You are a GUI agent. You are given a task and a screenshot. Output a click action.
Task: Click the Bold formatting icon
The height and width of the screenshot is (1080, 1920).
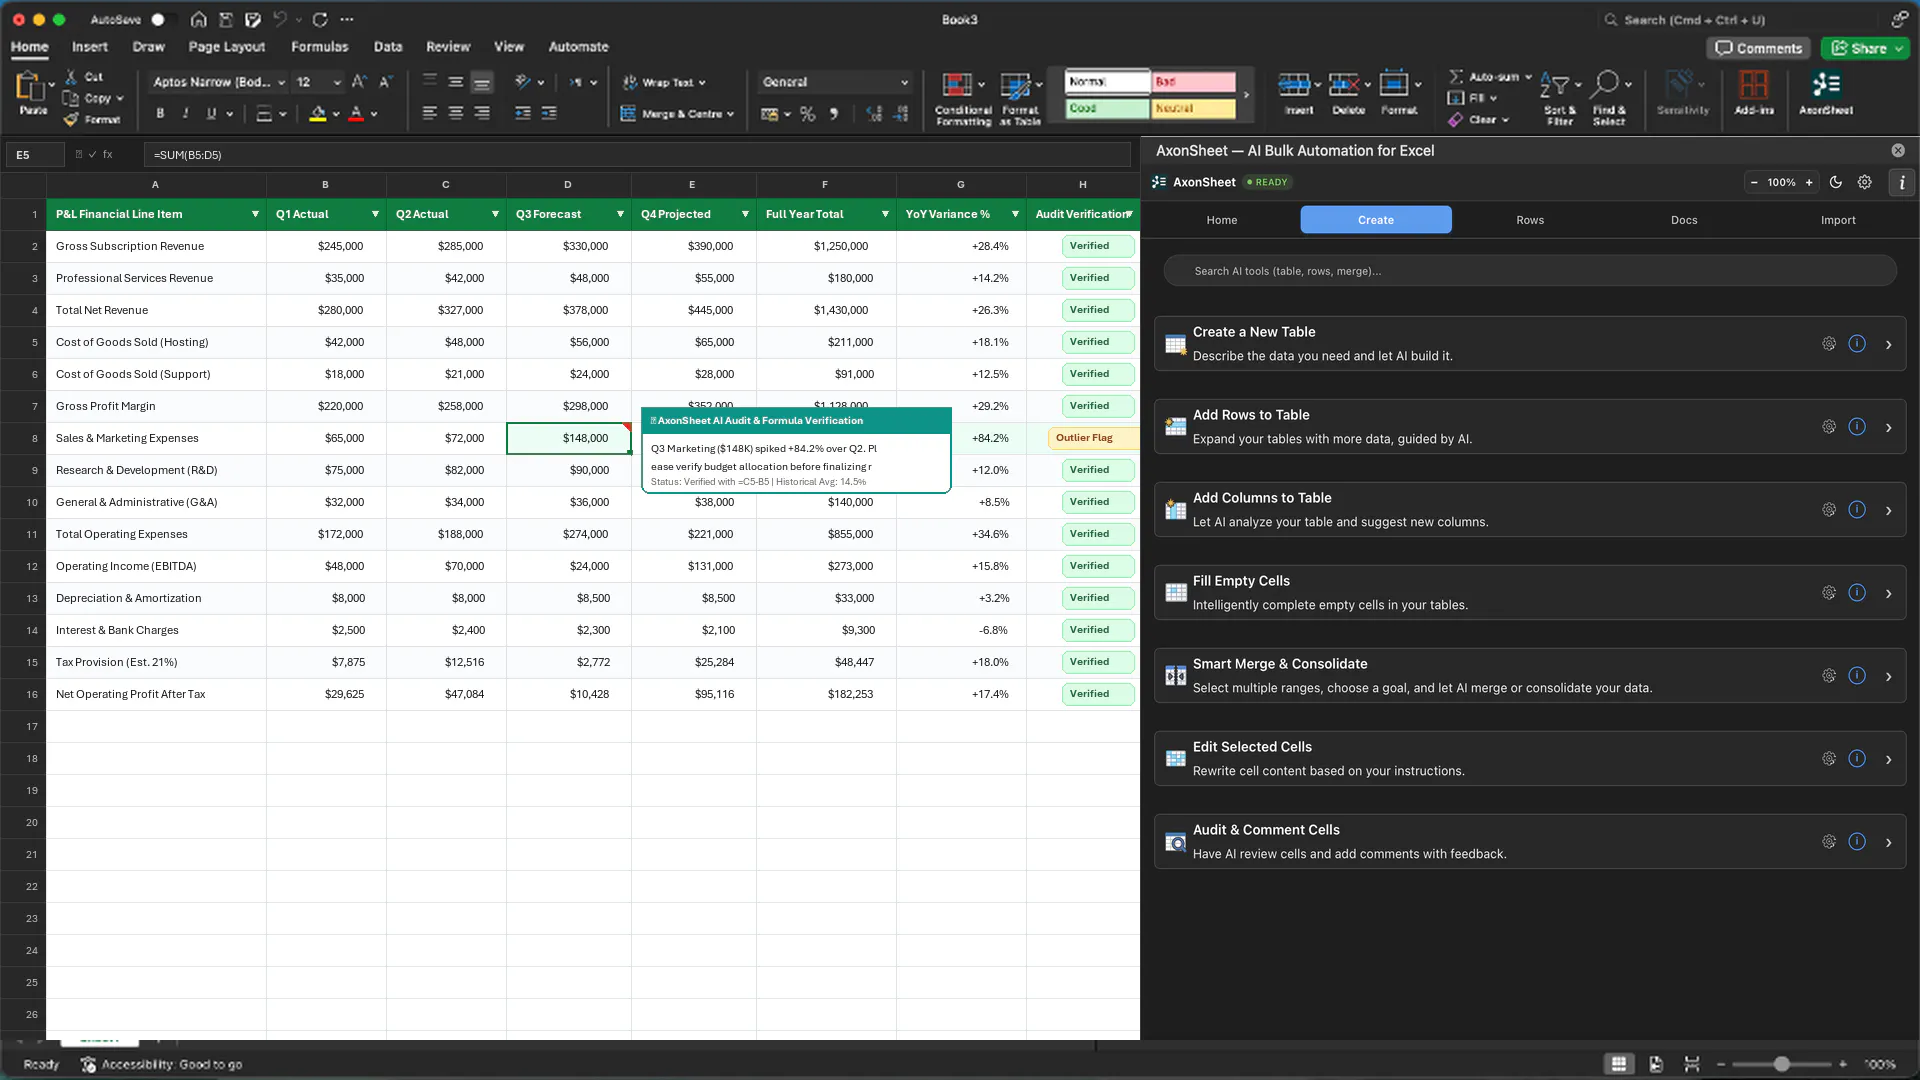click(x=160, y=114)
